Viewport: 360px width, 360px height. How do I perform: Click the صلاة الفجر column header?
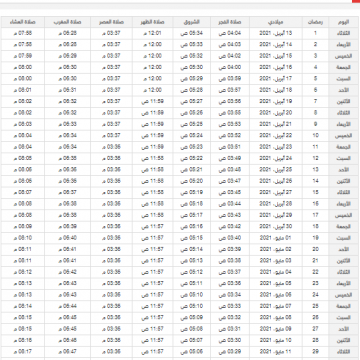click(x=230, y=22)
